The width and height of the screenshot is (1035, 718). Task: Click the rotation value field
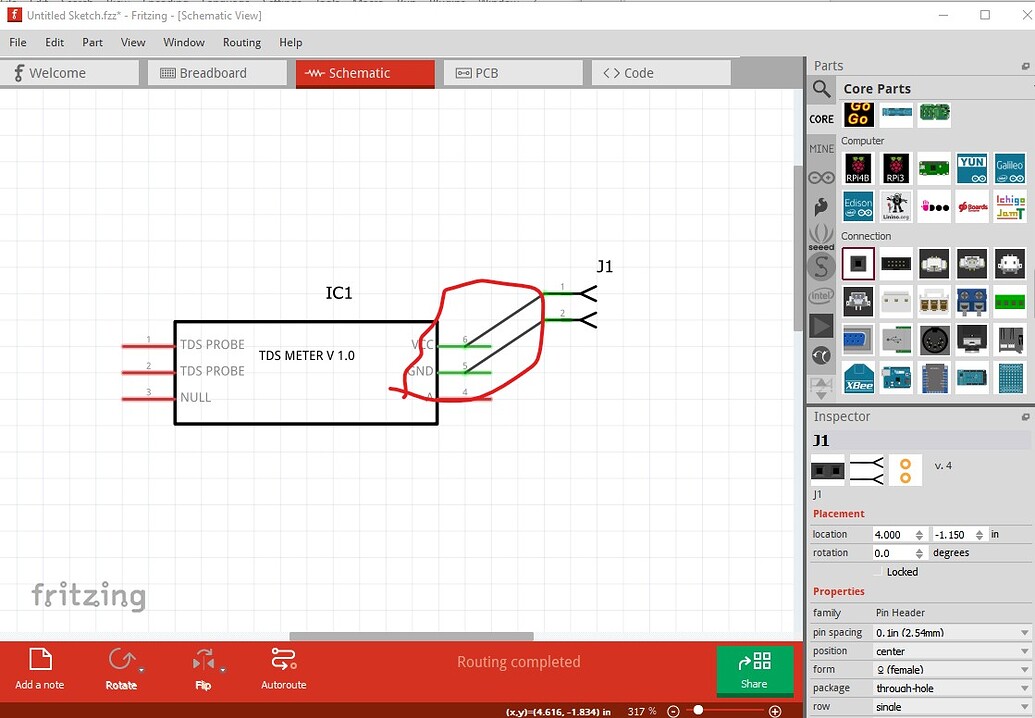point(892,553)
